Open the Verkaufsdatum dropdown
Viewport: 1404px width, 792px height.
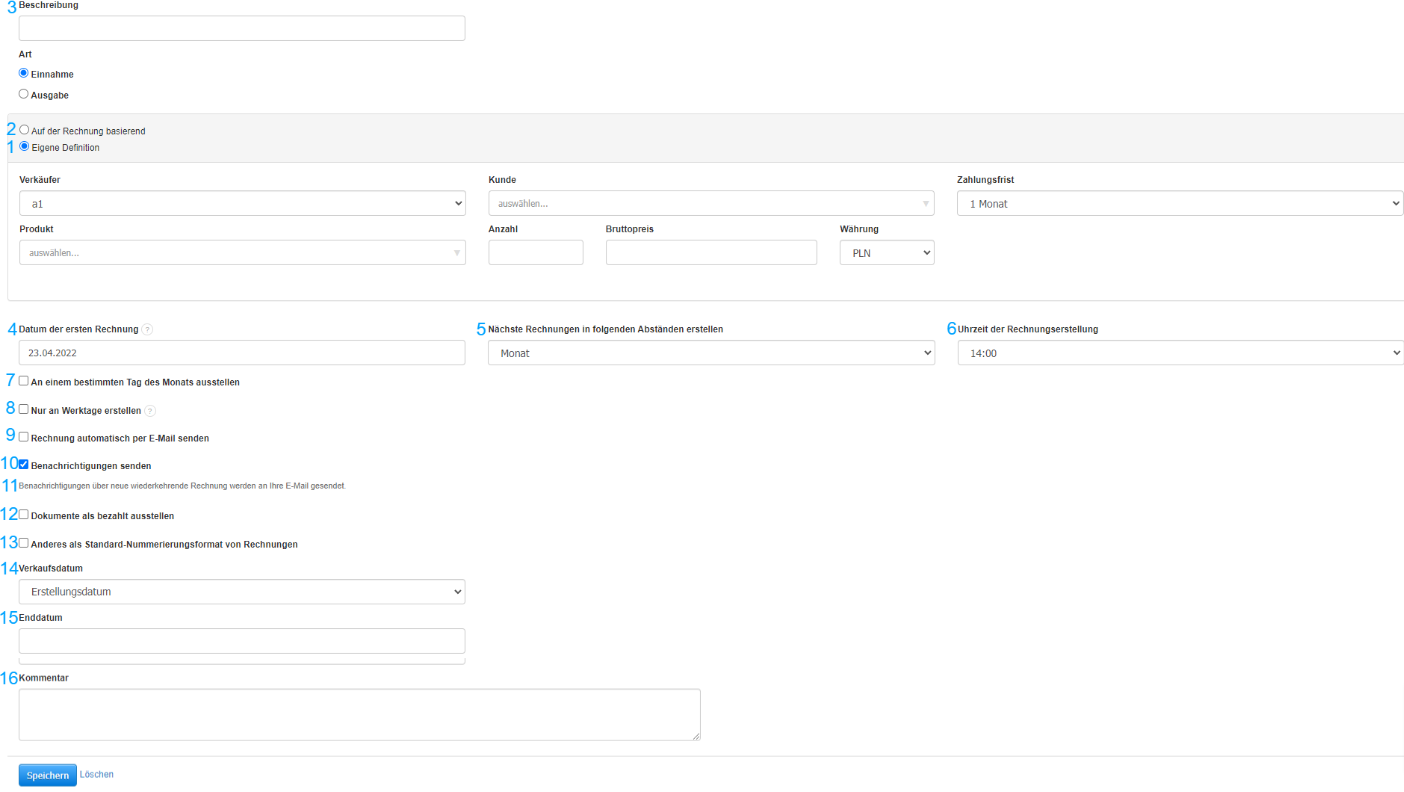click(242, 592)
